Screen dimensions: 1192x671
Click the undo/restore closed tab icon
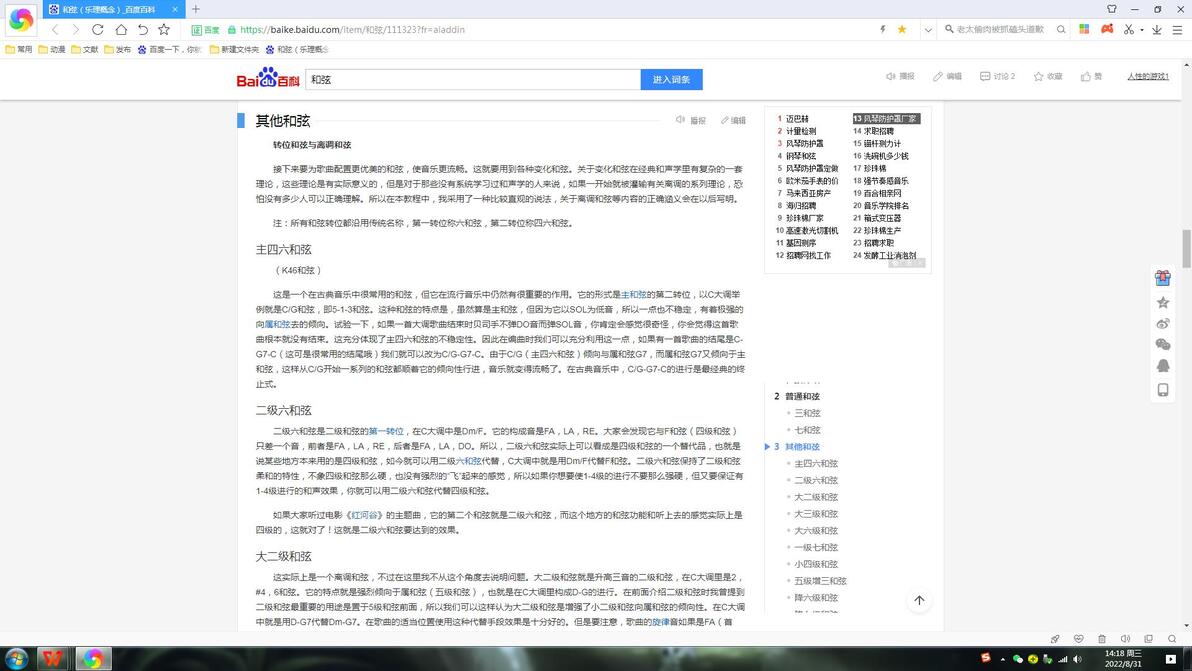point(142,30)
